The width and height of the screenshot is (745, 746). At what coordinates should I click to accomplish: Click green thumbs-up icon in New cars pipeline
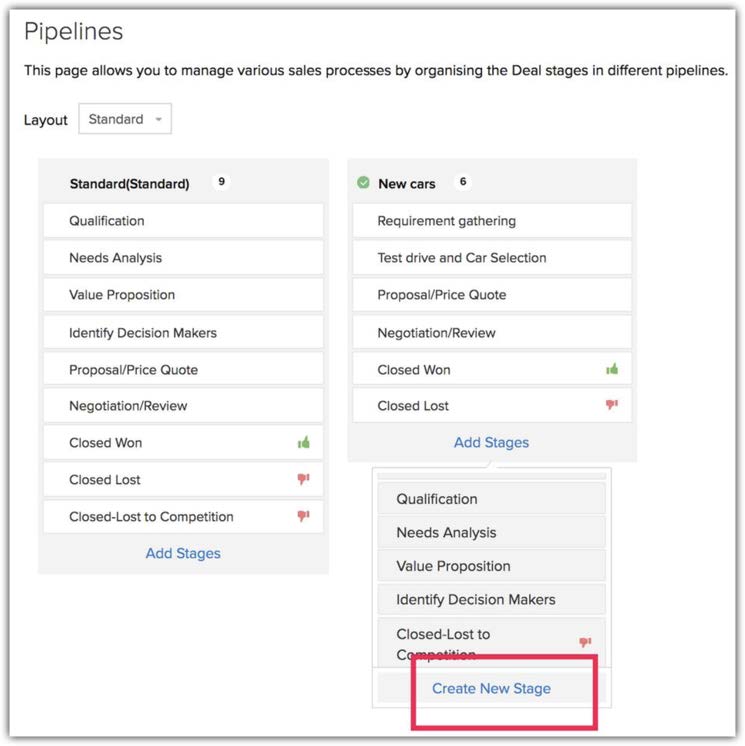point(612,369)
